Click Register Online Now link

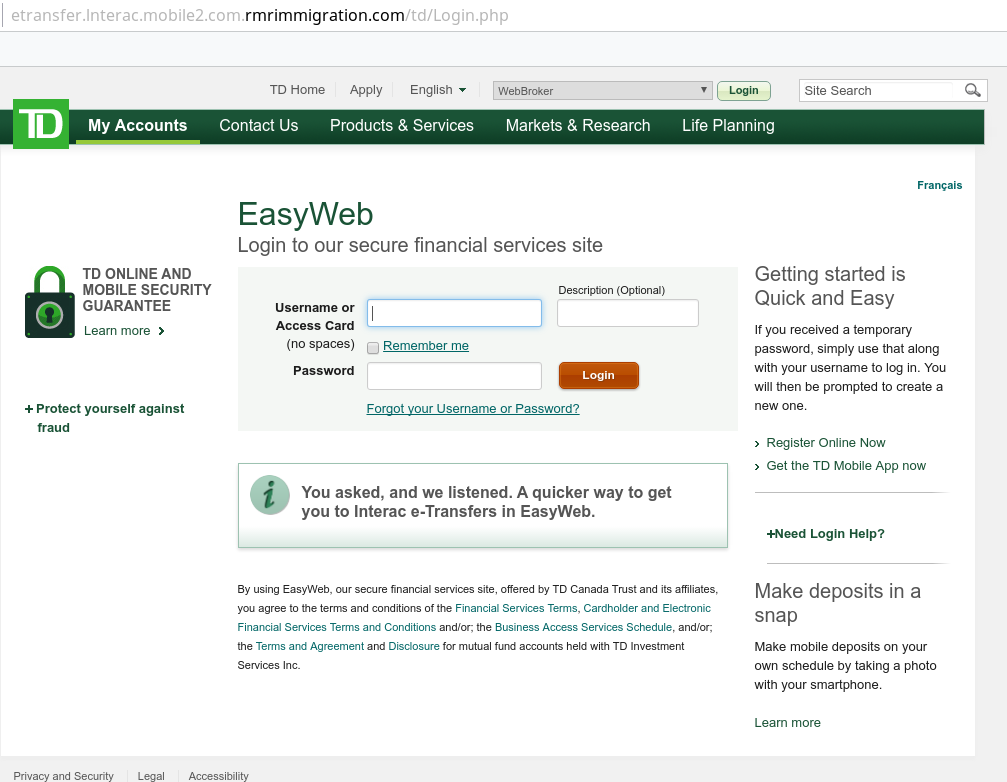click(x=825, y=443)
